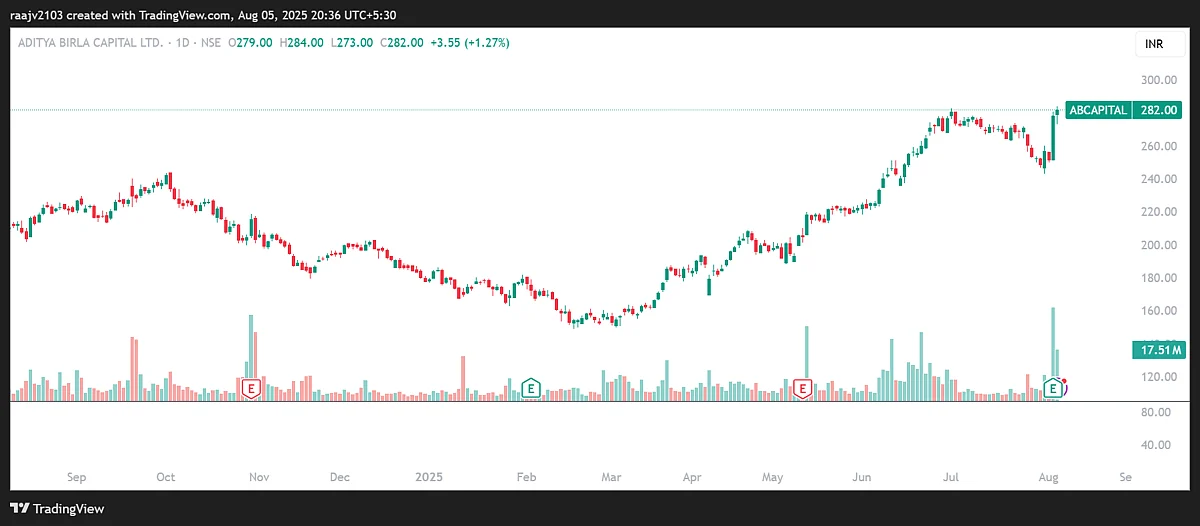Click the ABCAPITAL symbol price label
1200x526 pixels.
tap(1098, 110)
